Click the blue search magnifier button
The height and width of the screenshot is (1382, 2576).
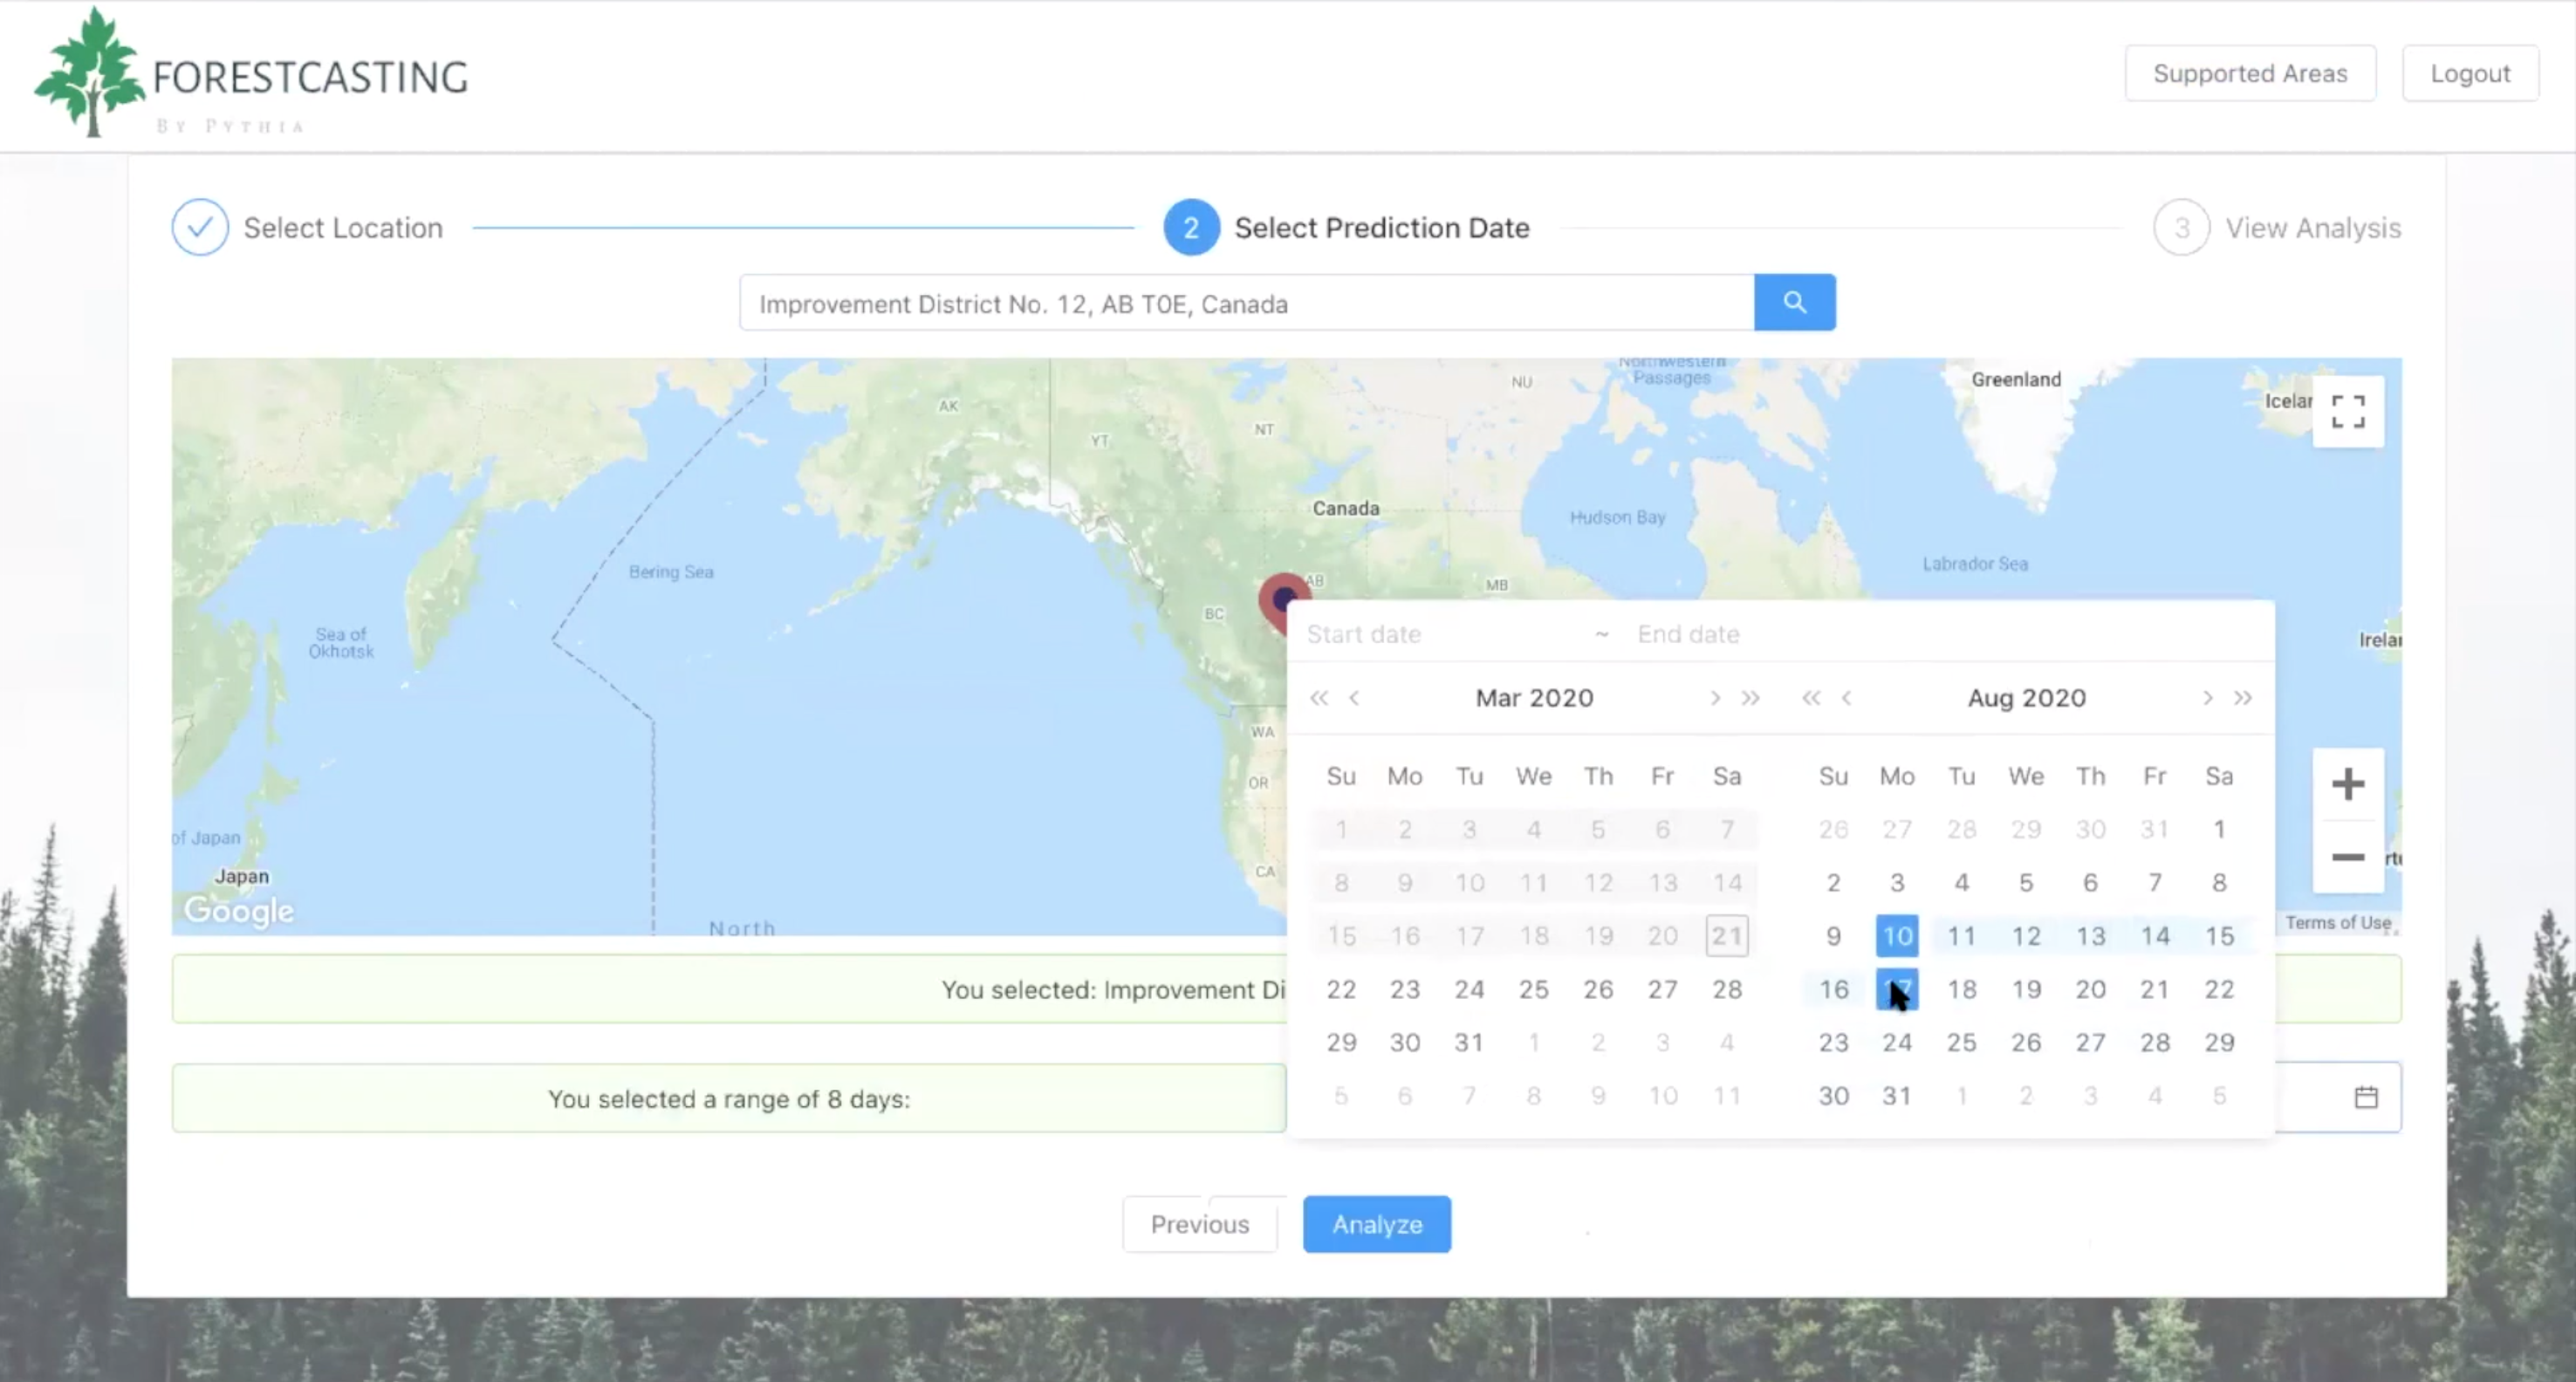point(1794,302)
